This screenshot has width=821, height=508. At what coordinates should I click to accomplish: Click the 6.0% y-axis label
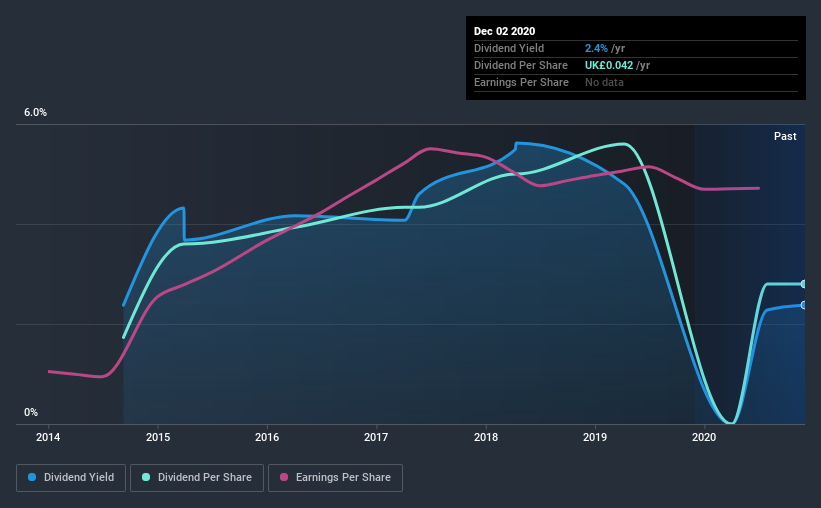pyautogui.click(x=35, y=112)
